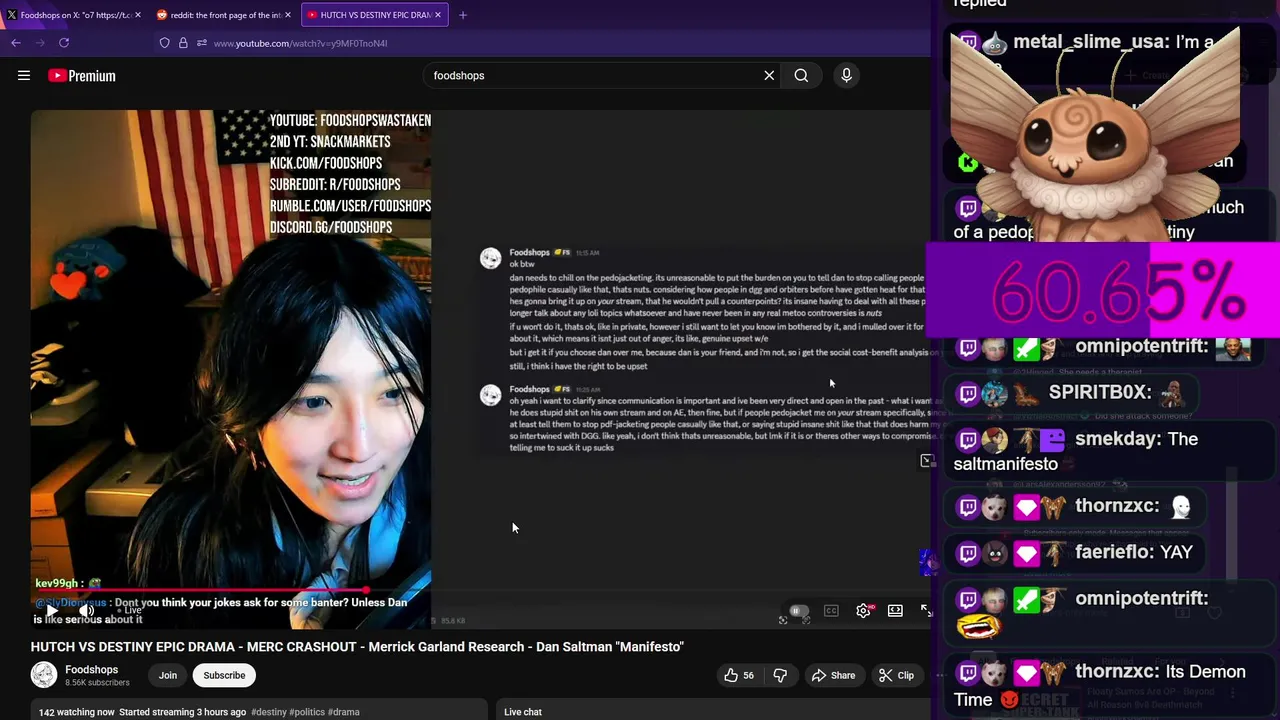Viewport: 1280px width, 720px height.
Task: Click '8.56K subscribers' count
Action: (x=97, y=683)
